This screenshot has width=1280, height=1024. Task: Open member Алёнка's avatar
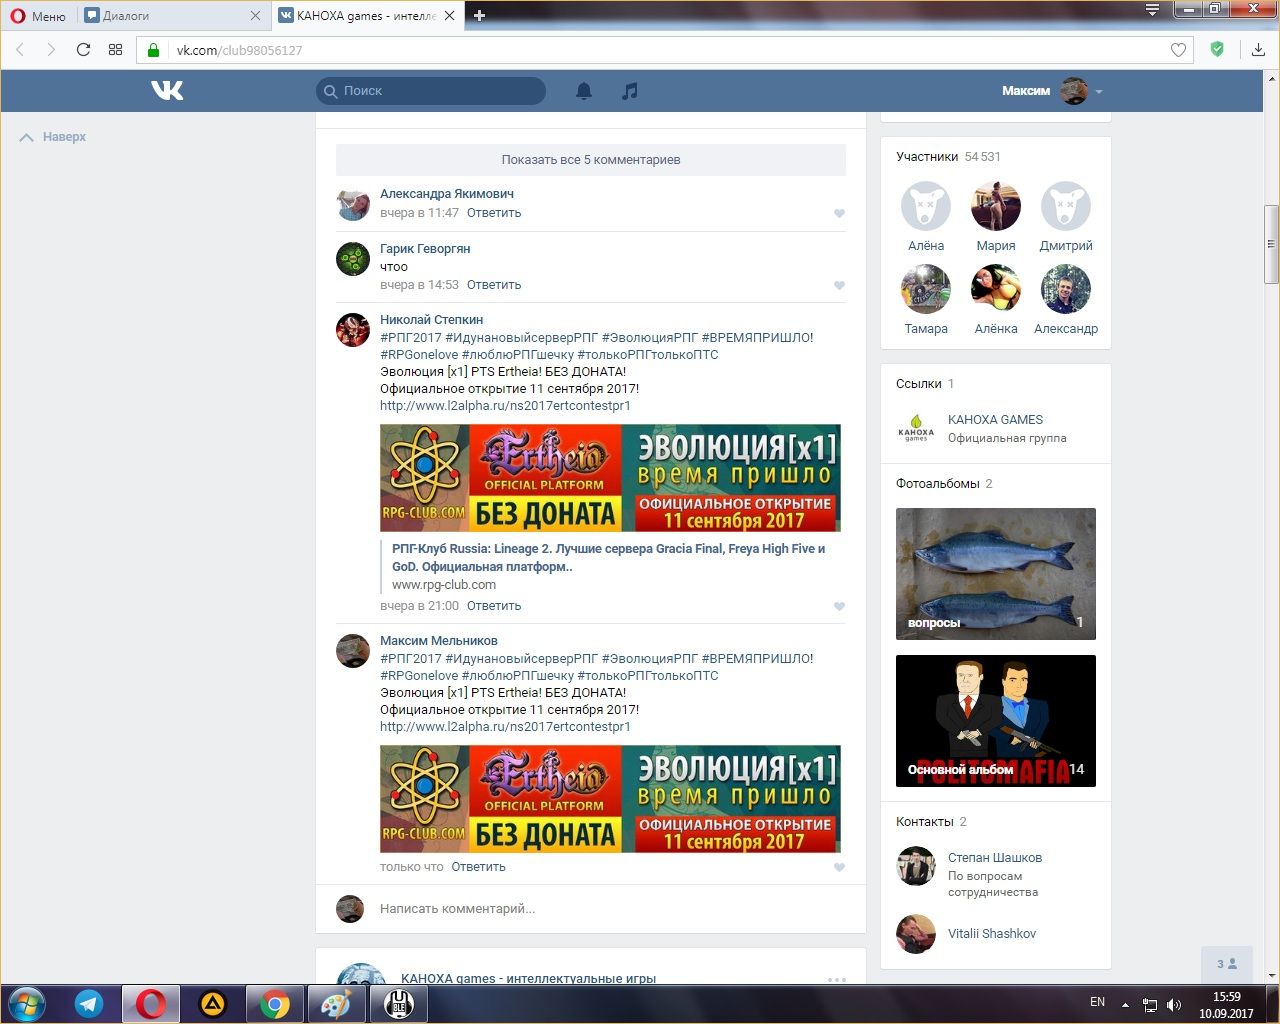[x=996, y=289]
